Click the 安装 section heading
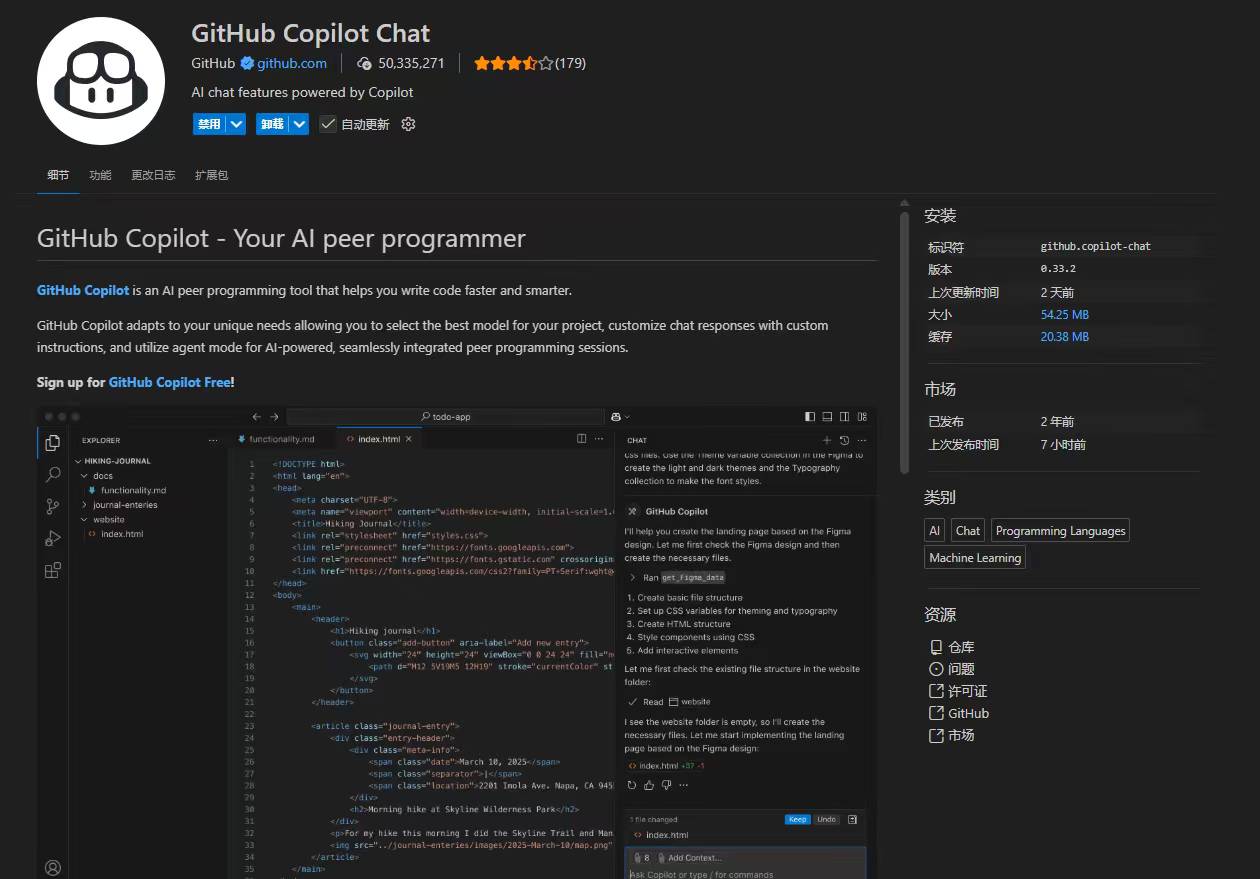The width and height of the screenshot is (1260, 879). [x=940, y=216]
